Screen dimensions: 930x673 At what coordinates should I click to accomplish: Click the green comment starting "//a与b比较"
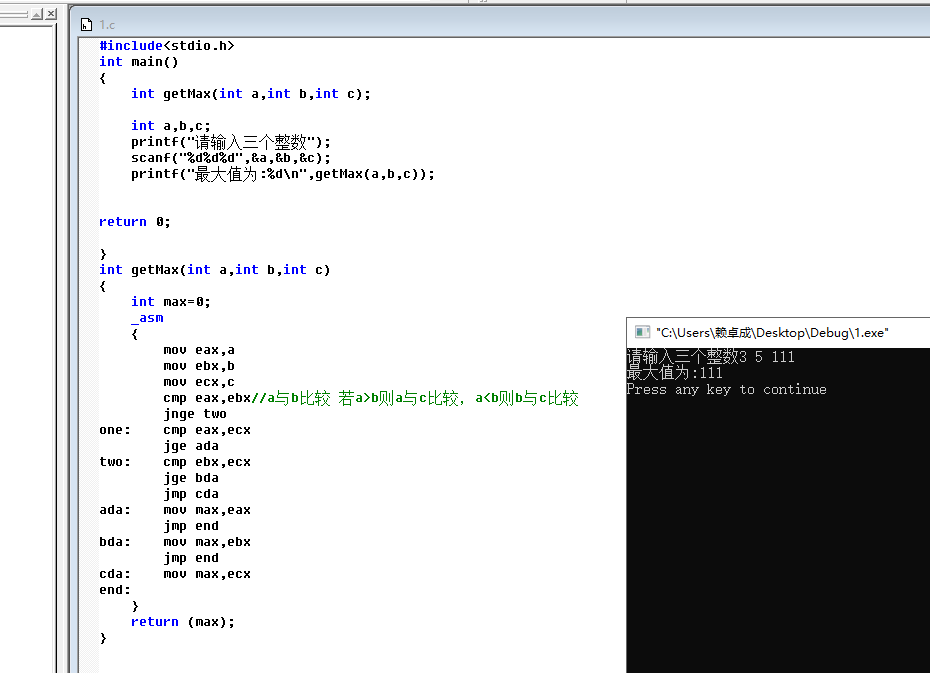click(x=415, y=398)
